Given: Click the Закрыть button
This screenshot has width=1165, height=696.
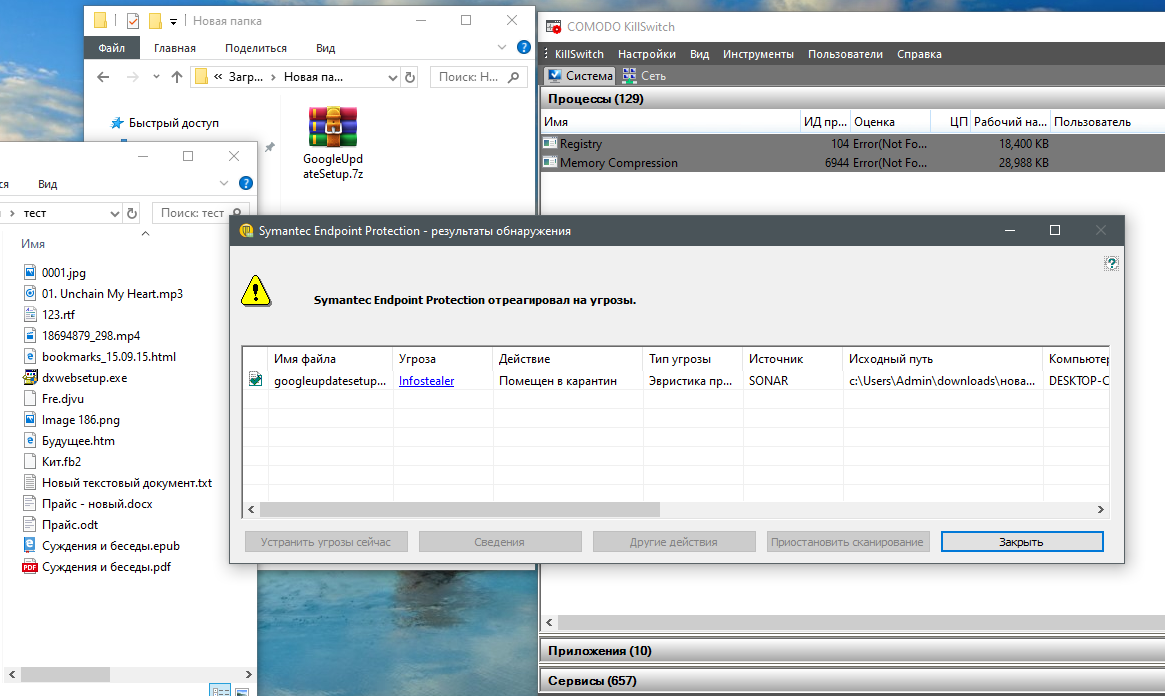Looking at the screenshot, I should (1022, 541).
